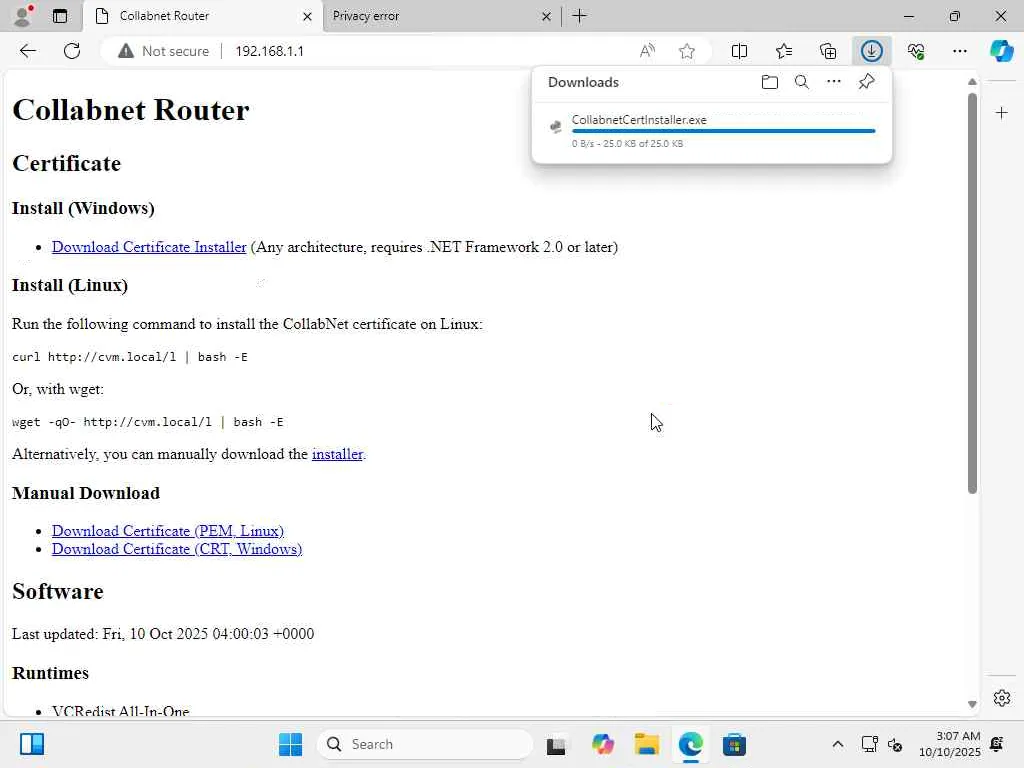Download Certificate (PEM, Linux) link
Viewport: 1024px width, 768px height.
(x=168, y=531)
